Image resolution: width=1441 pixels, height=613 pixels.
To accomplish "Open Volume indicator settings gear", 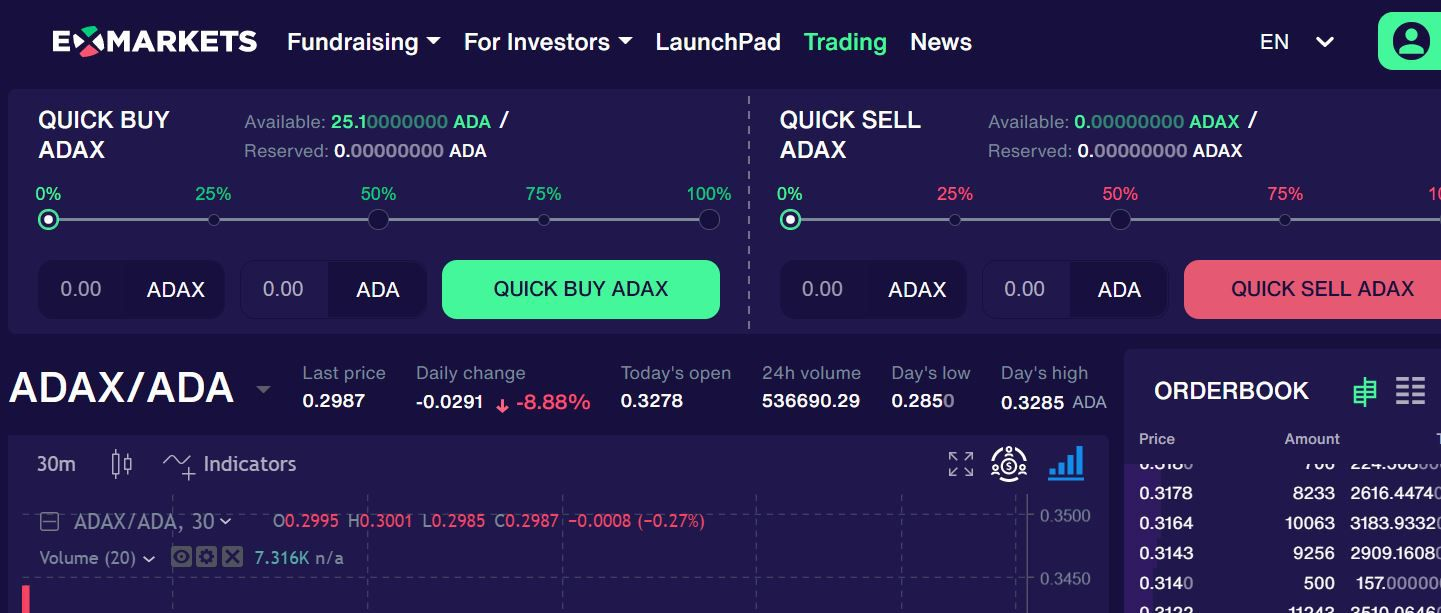I will coord(207,557).
